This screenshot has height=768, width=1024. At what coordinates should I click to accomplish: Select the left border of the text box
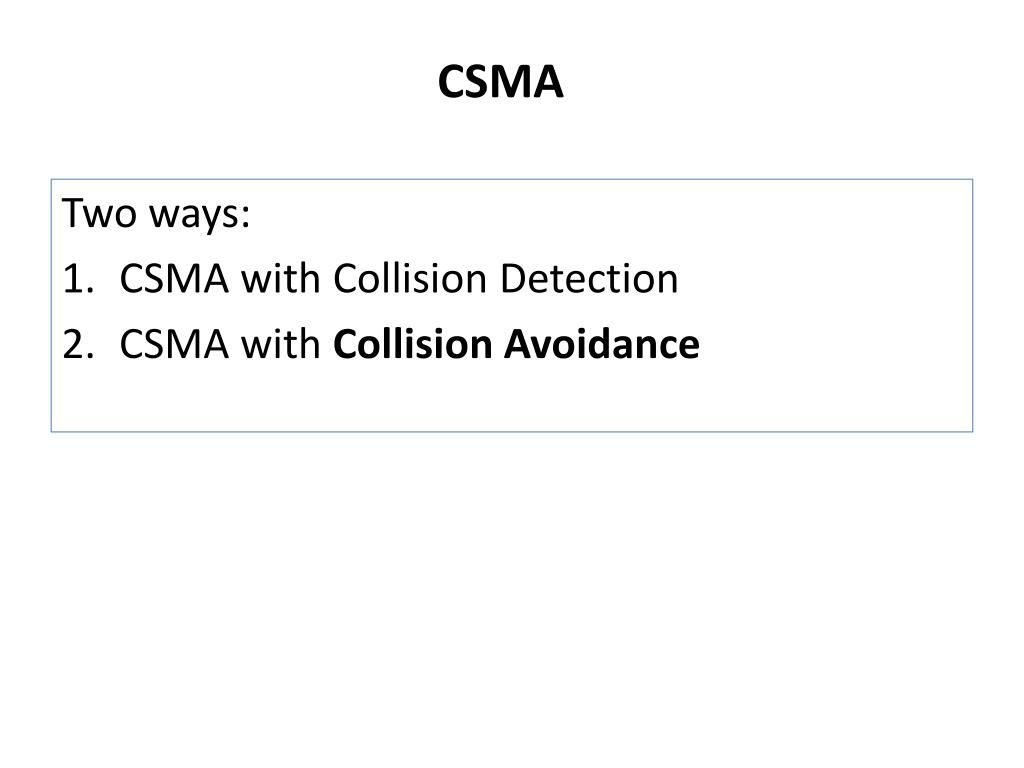[52, 305]
